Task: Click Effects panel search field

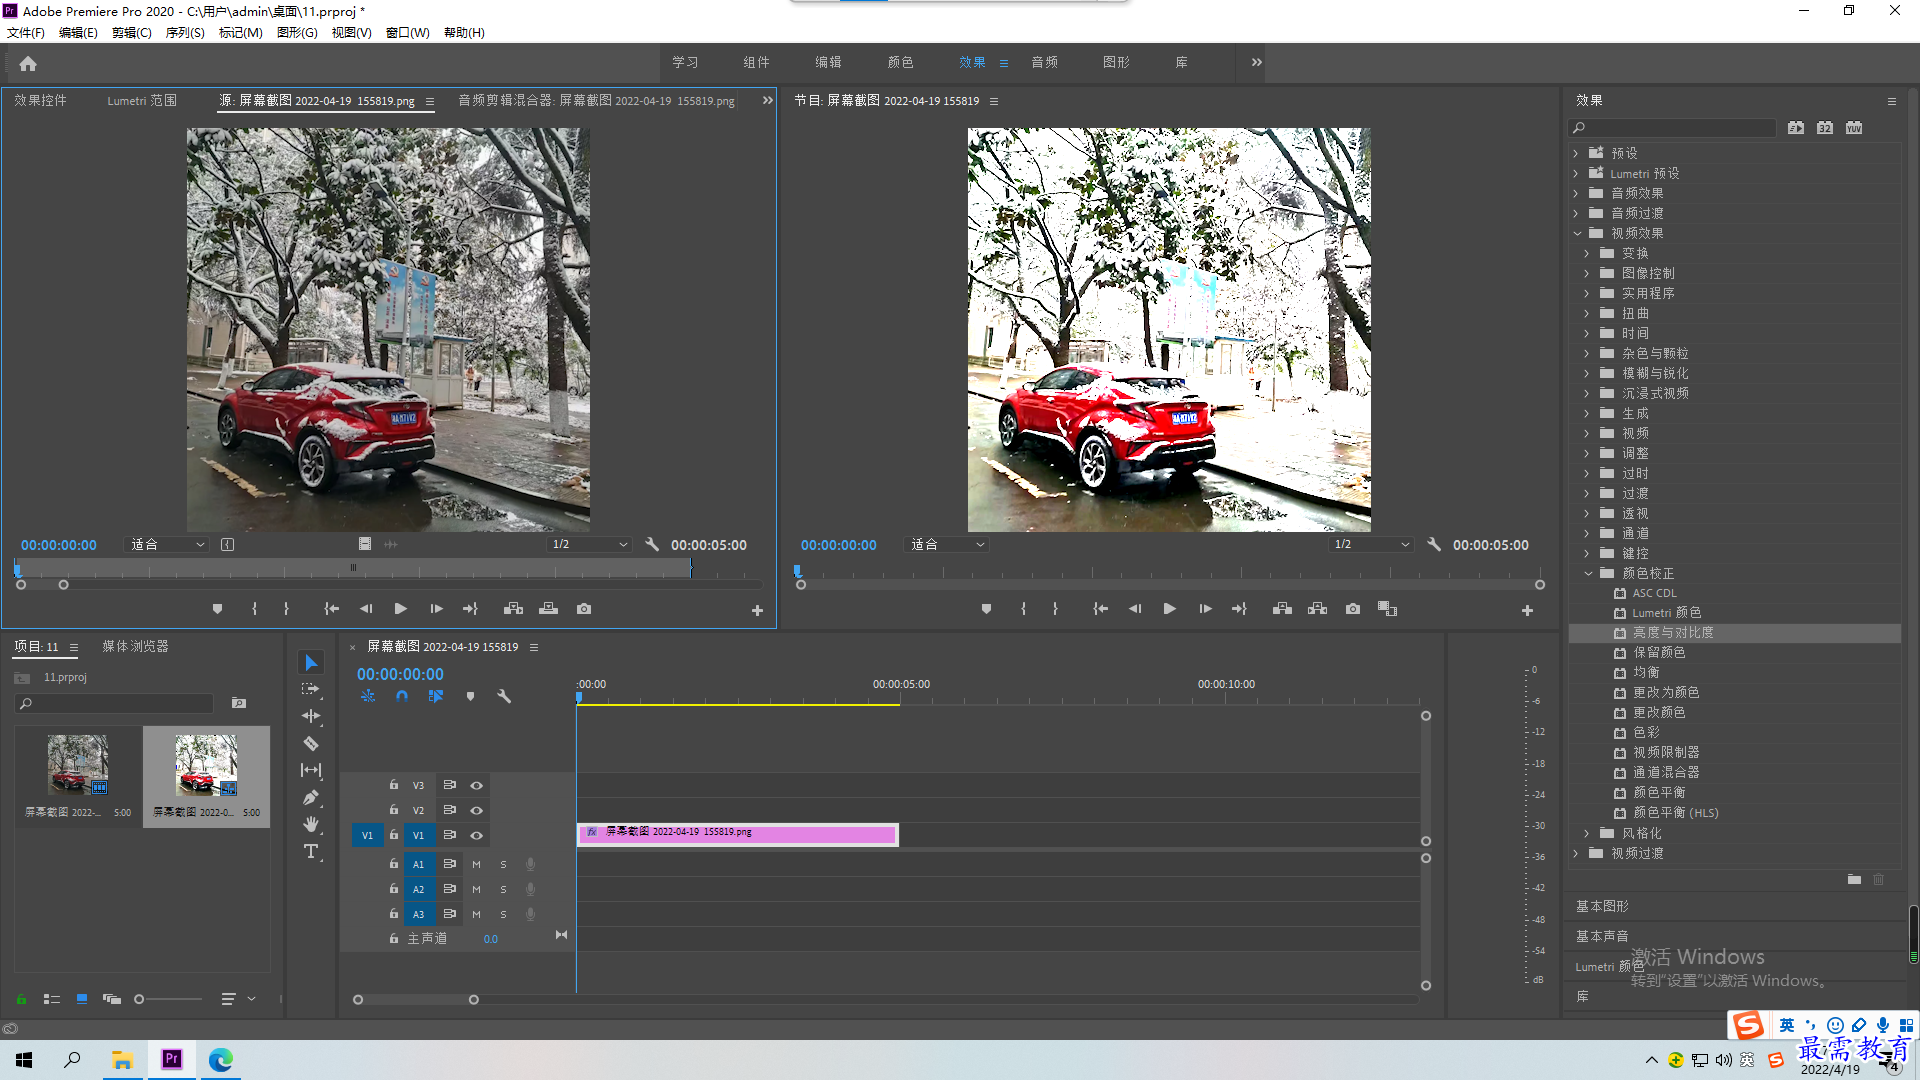Action: pyautogui.click(x=1672, y=128)
